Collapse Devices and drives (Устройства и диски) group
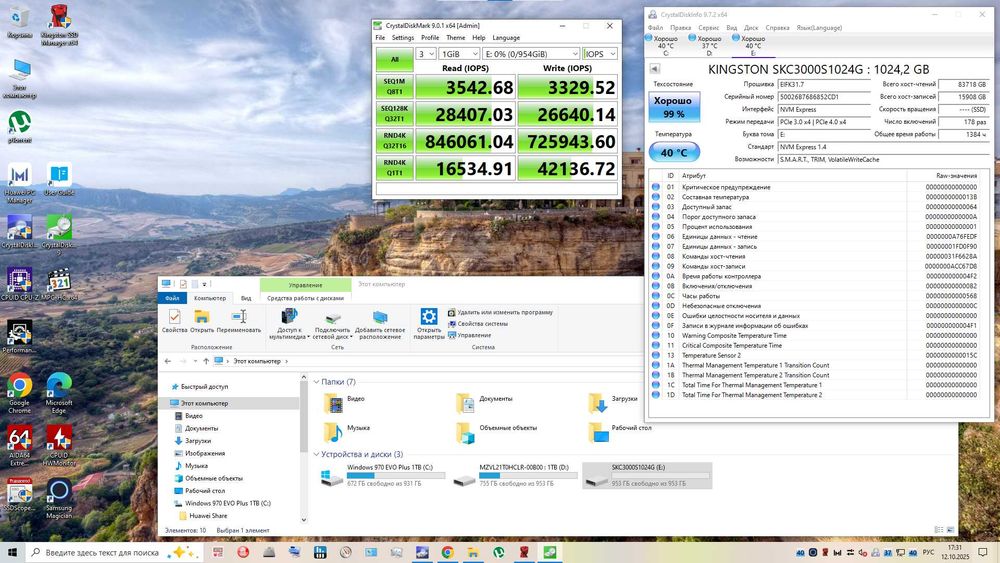 coord(317,454)
